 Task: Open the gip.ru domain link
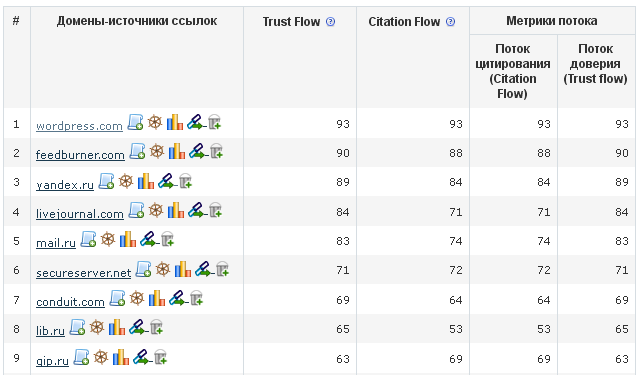pyautogui.click(x=52, y=361)
